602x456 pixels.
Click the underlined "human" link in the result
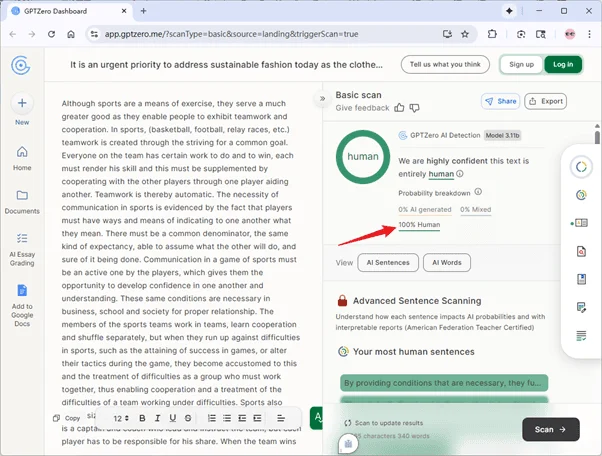pyautogui.click(x=441, y=174)
